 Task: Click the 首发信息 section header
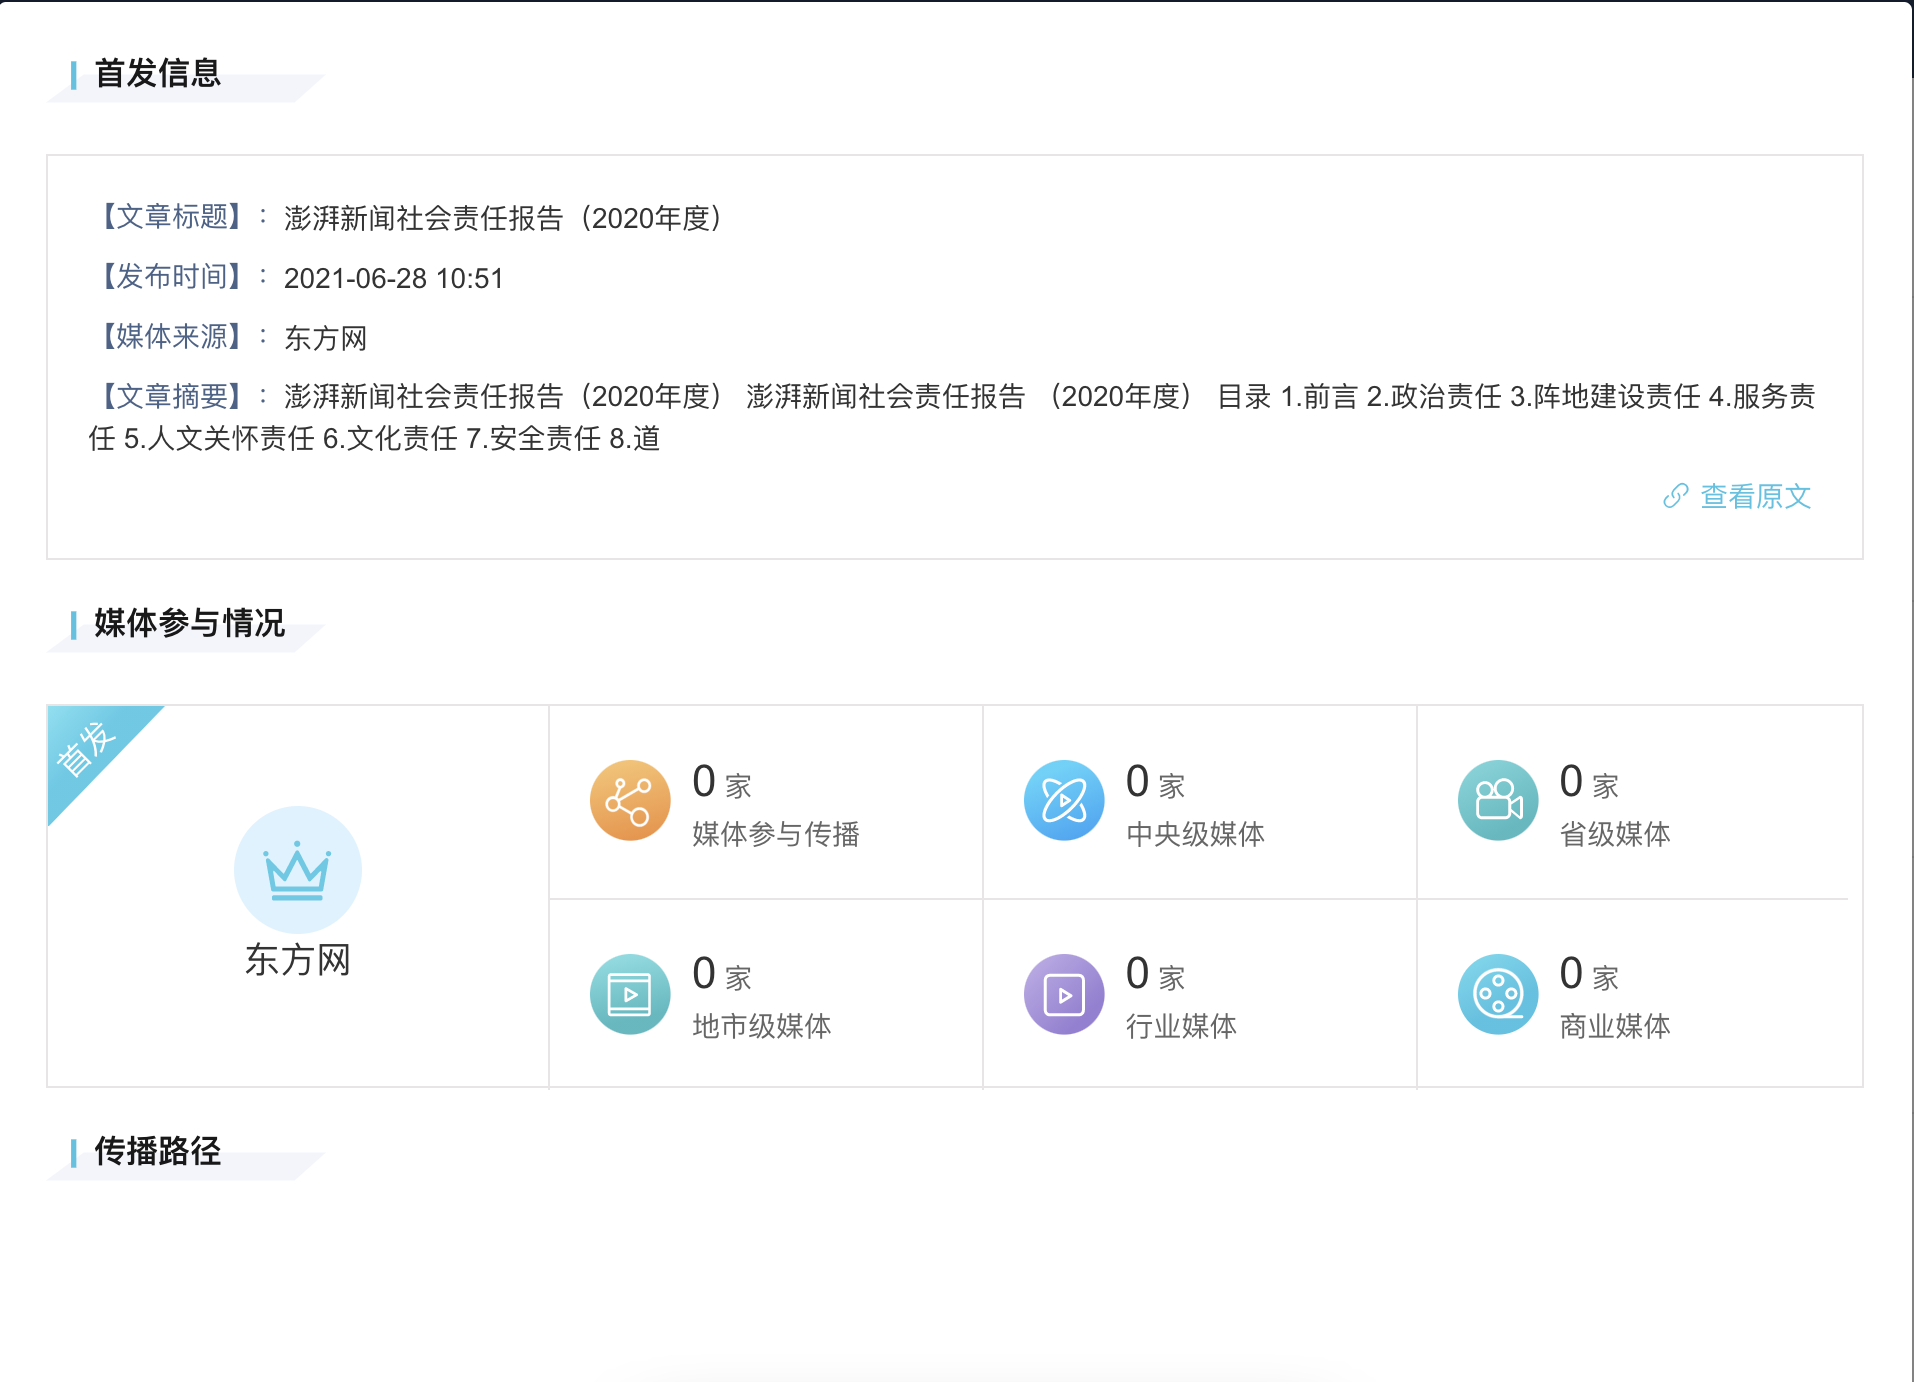tap(158, 74)
